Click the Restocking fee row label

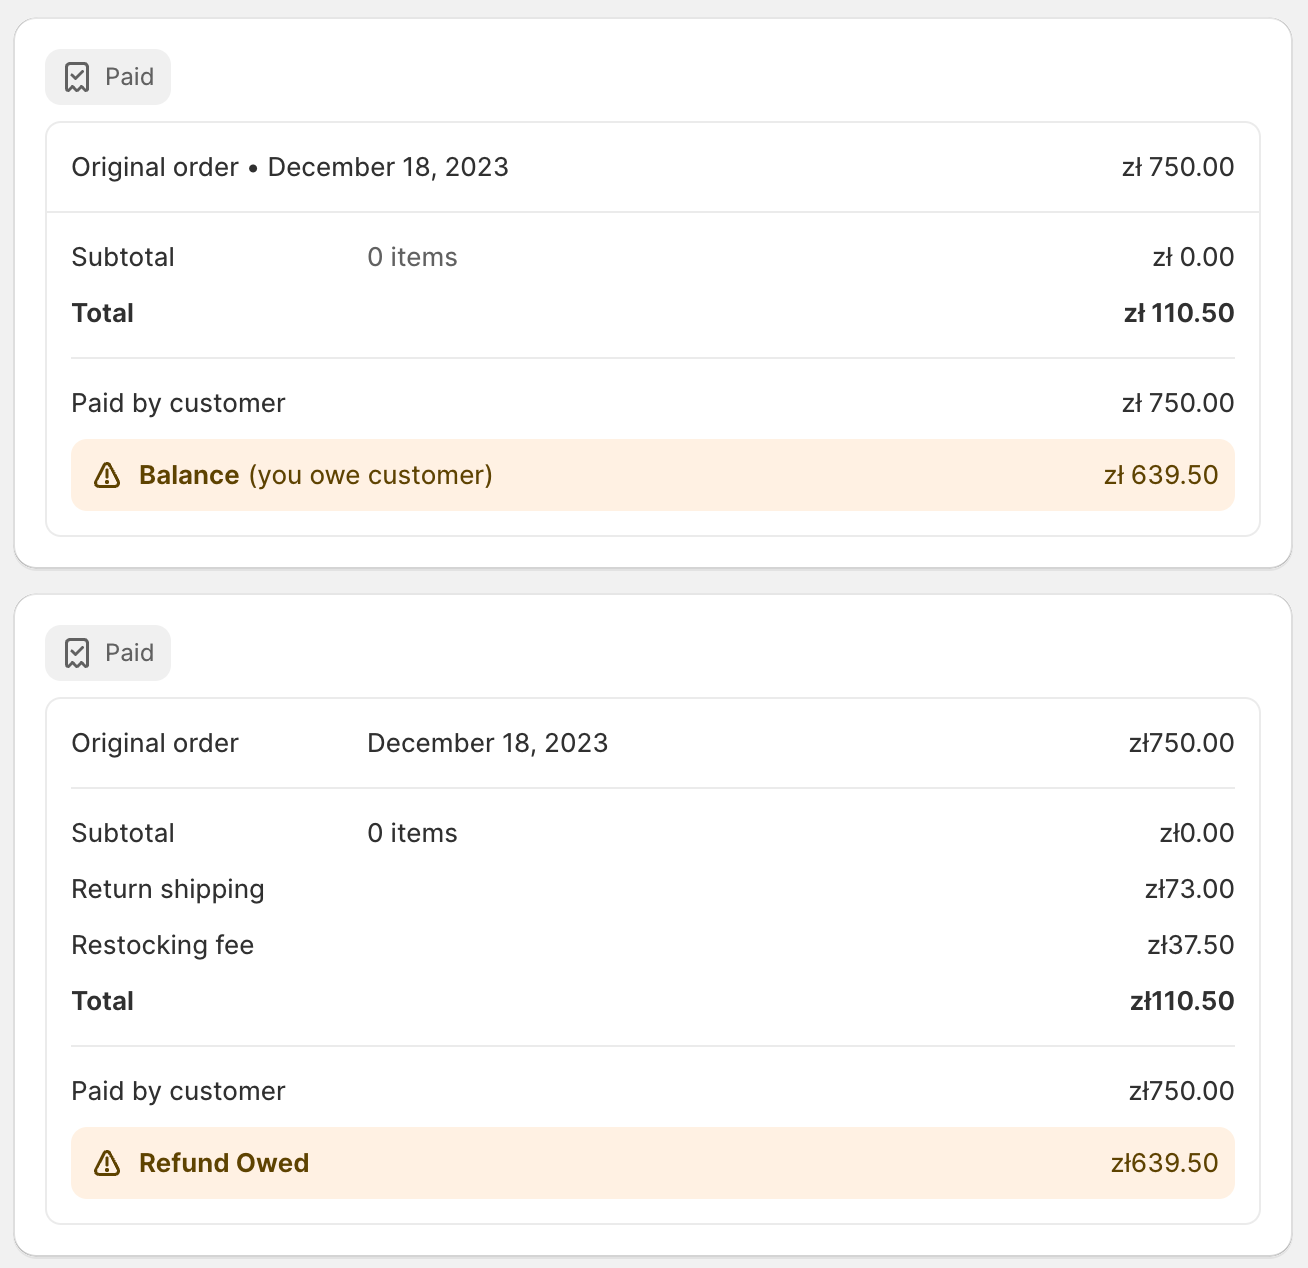(x=163, y=945)
